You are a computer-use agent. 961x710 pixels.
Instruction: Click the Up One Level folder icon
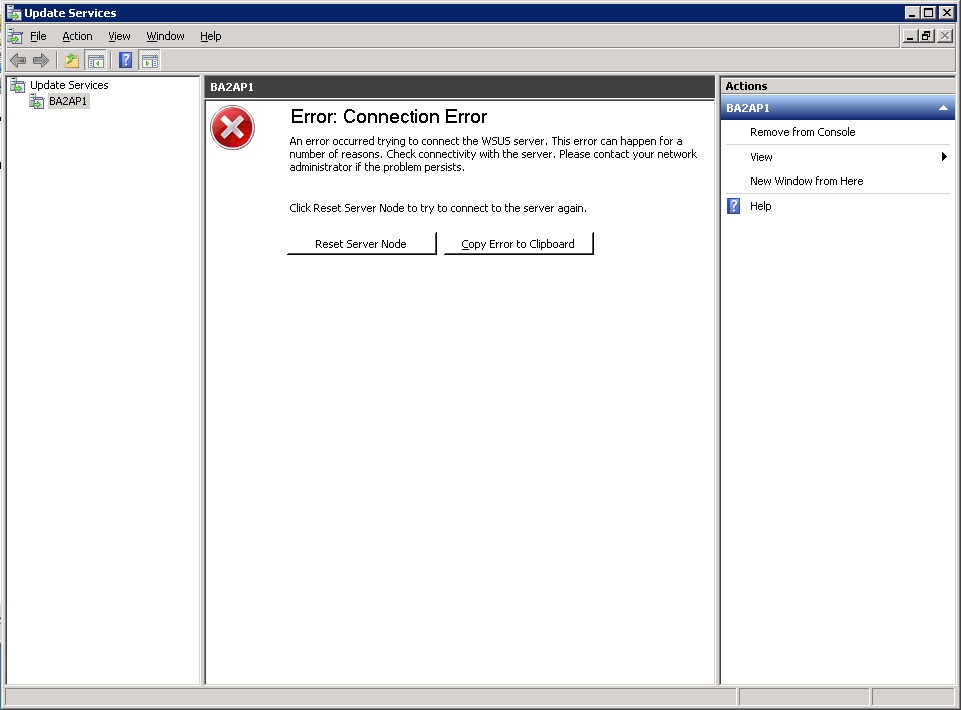pyautogui.click(x=72, y=61)
